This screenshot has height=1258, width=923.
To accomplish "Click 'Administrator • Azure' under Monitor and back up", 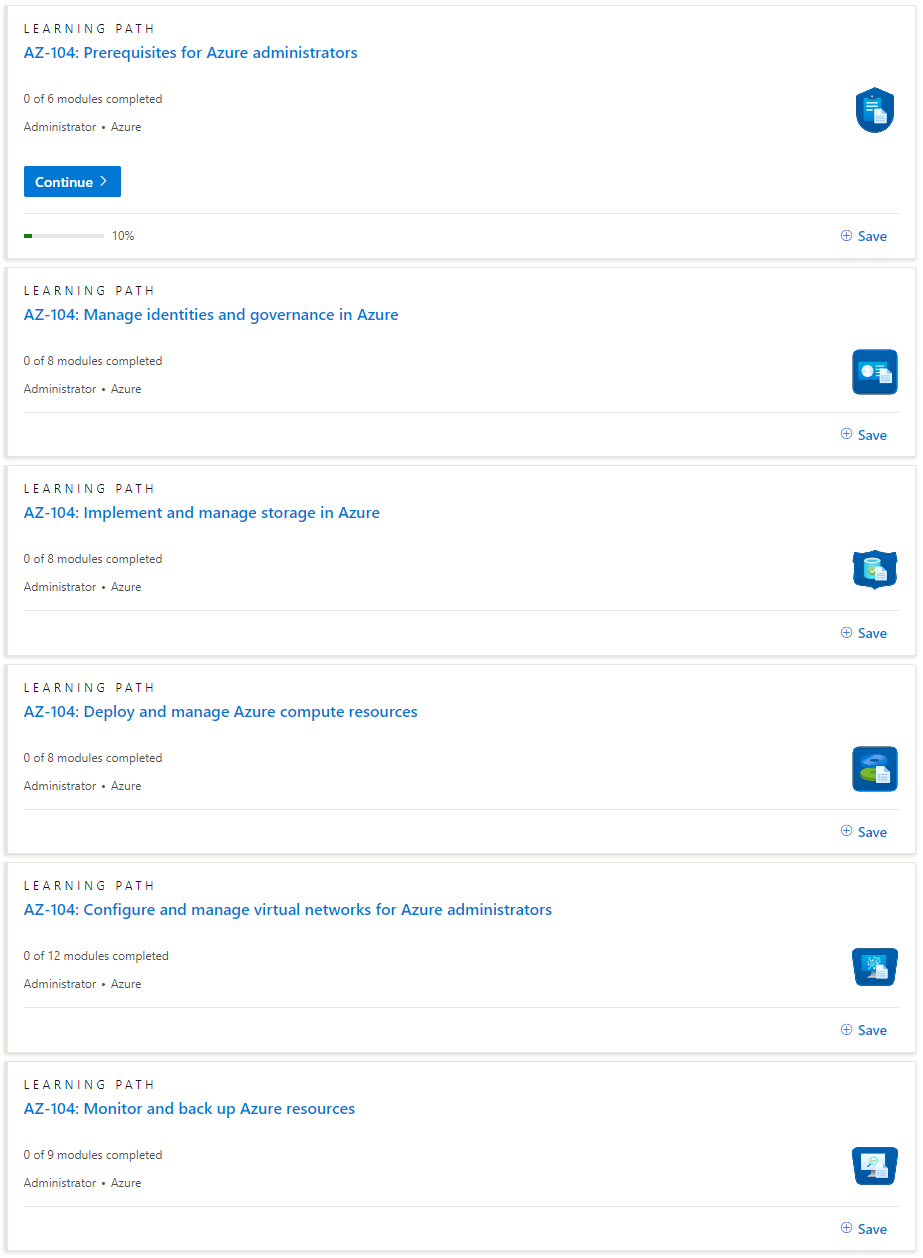I will click(83, 1183).
